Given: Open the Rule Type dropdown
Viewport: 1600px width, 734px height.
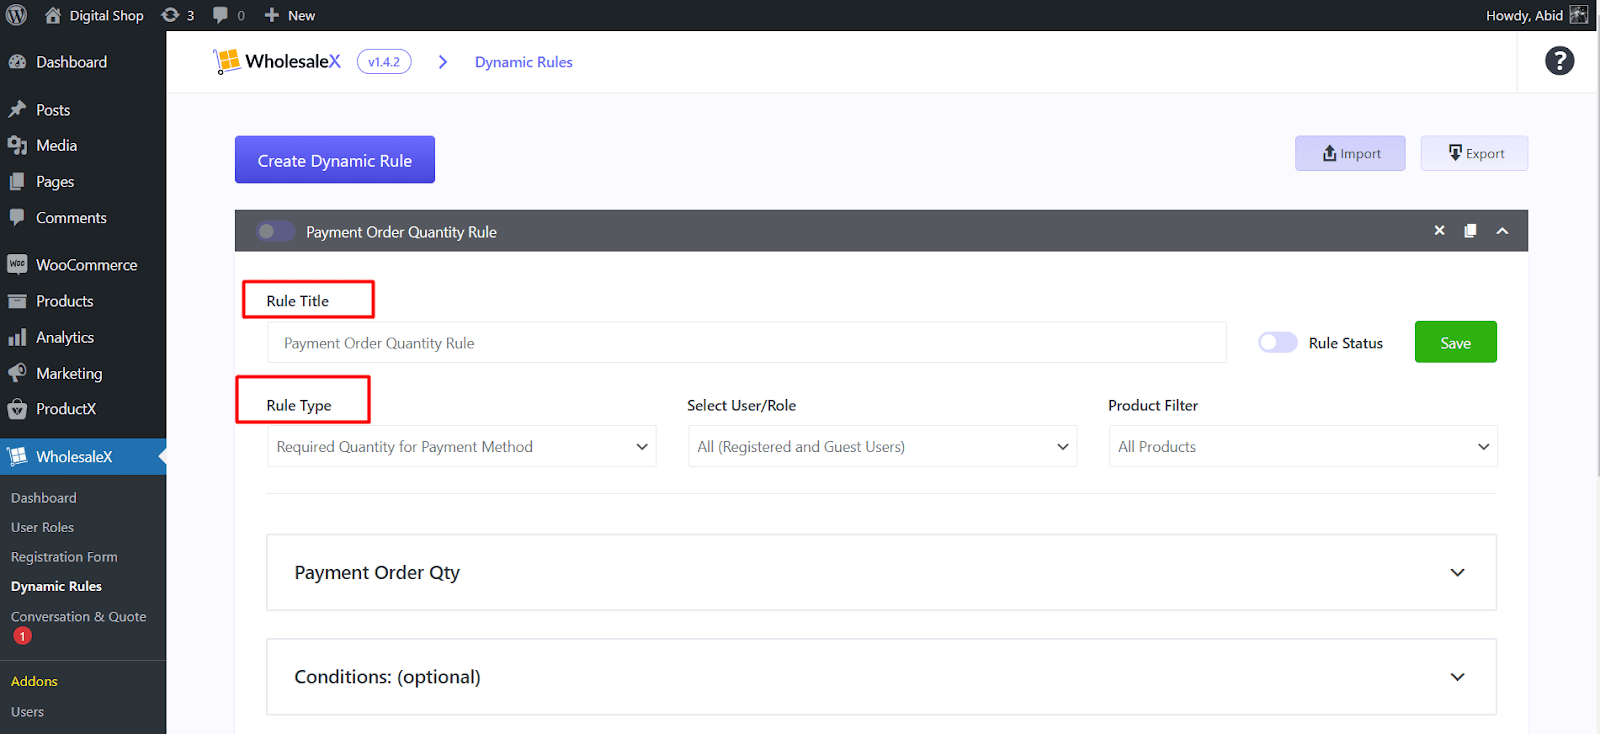Looking at the screenshot, I should pos(461,446).
